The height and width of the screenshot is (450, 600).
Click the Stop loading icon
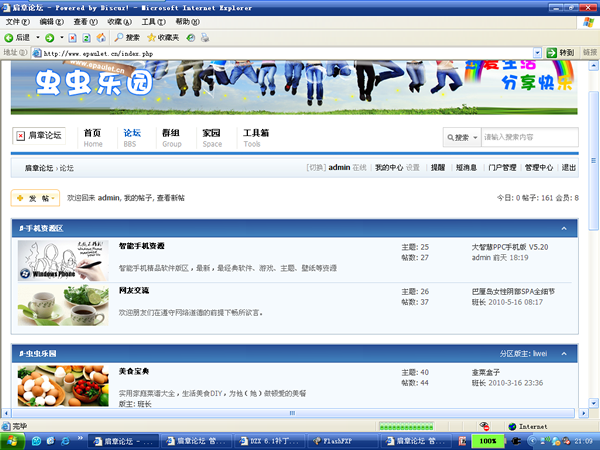point(72,38)
